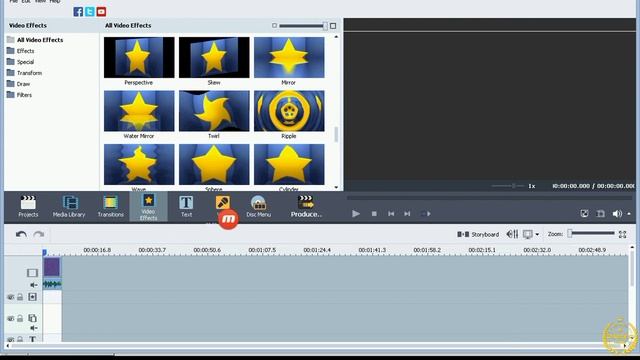This screenshot has width=640, height=360.
Task: Toggle visibility of the text track
Action: 11,340
